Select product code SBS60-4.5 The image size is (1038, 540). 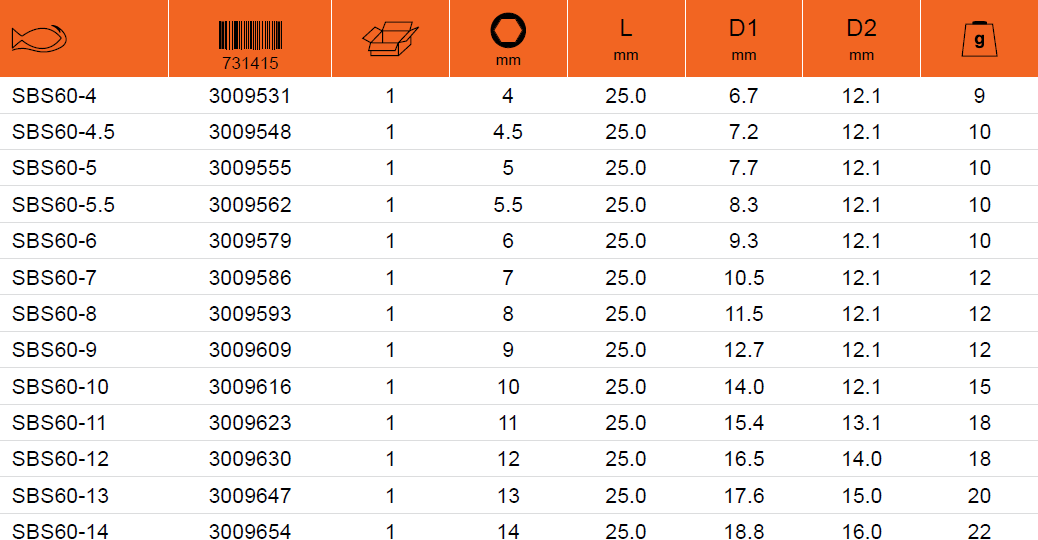[64, 132]
